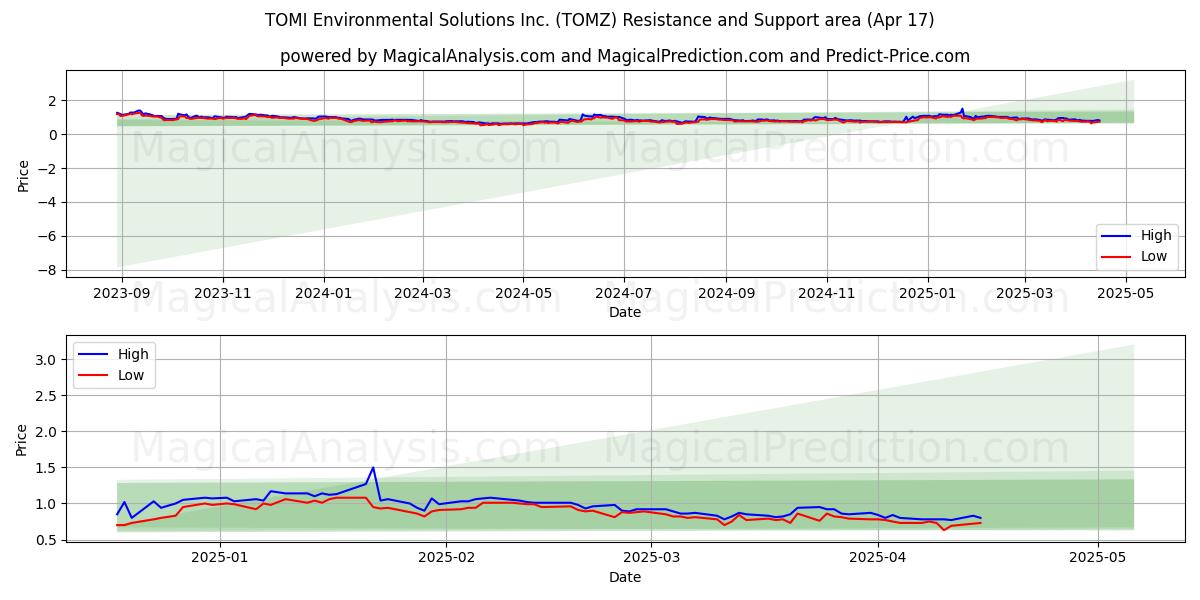
Task: Click the '2024-03' tick label
Action: point(422,294)
